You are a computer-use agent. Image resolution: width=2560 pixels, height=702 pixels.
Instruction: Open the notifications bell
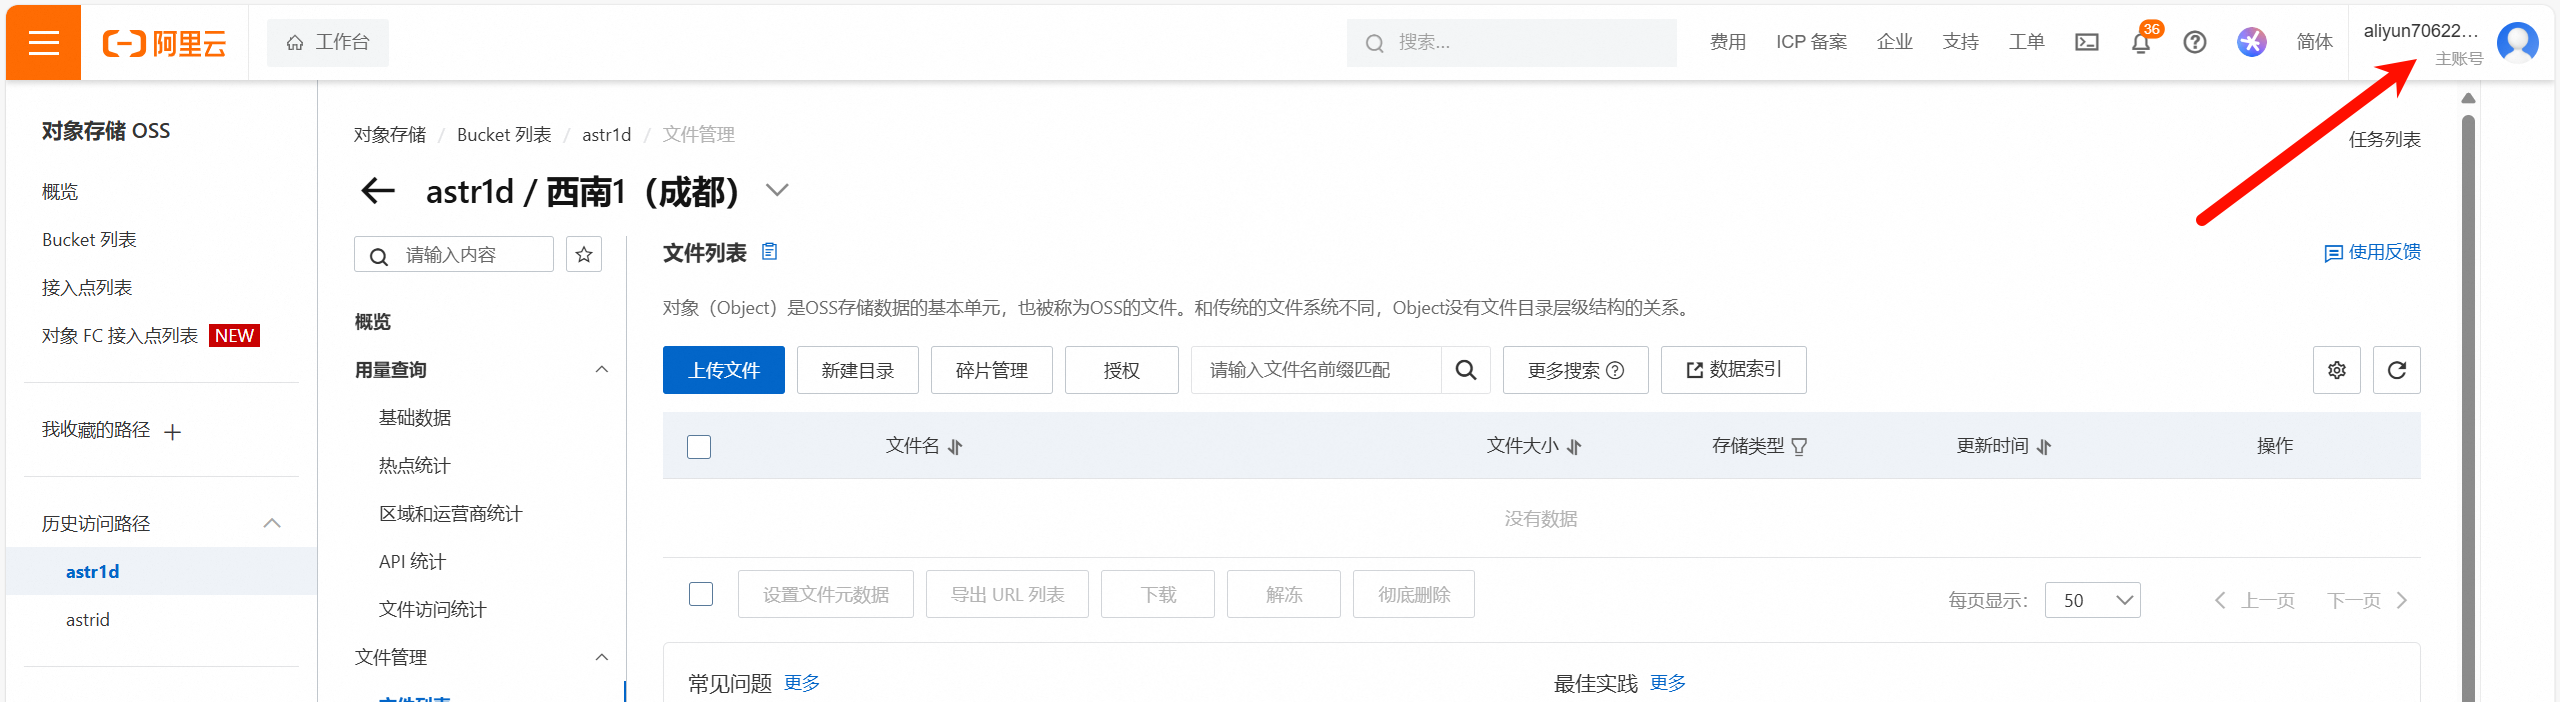[x=2141, y=43]
